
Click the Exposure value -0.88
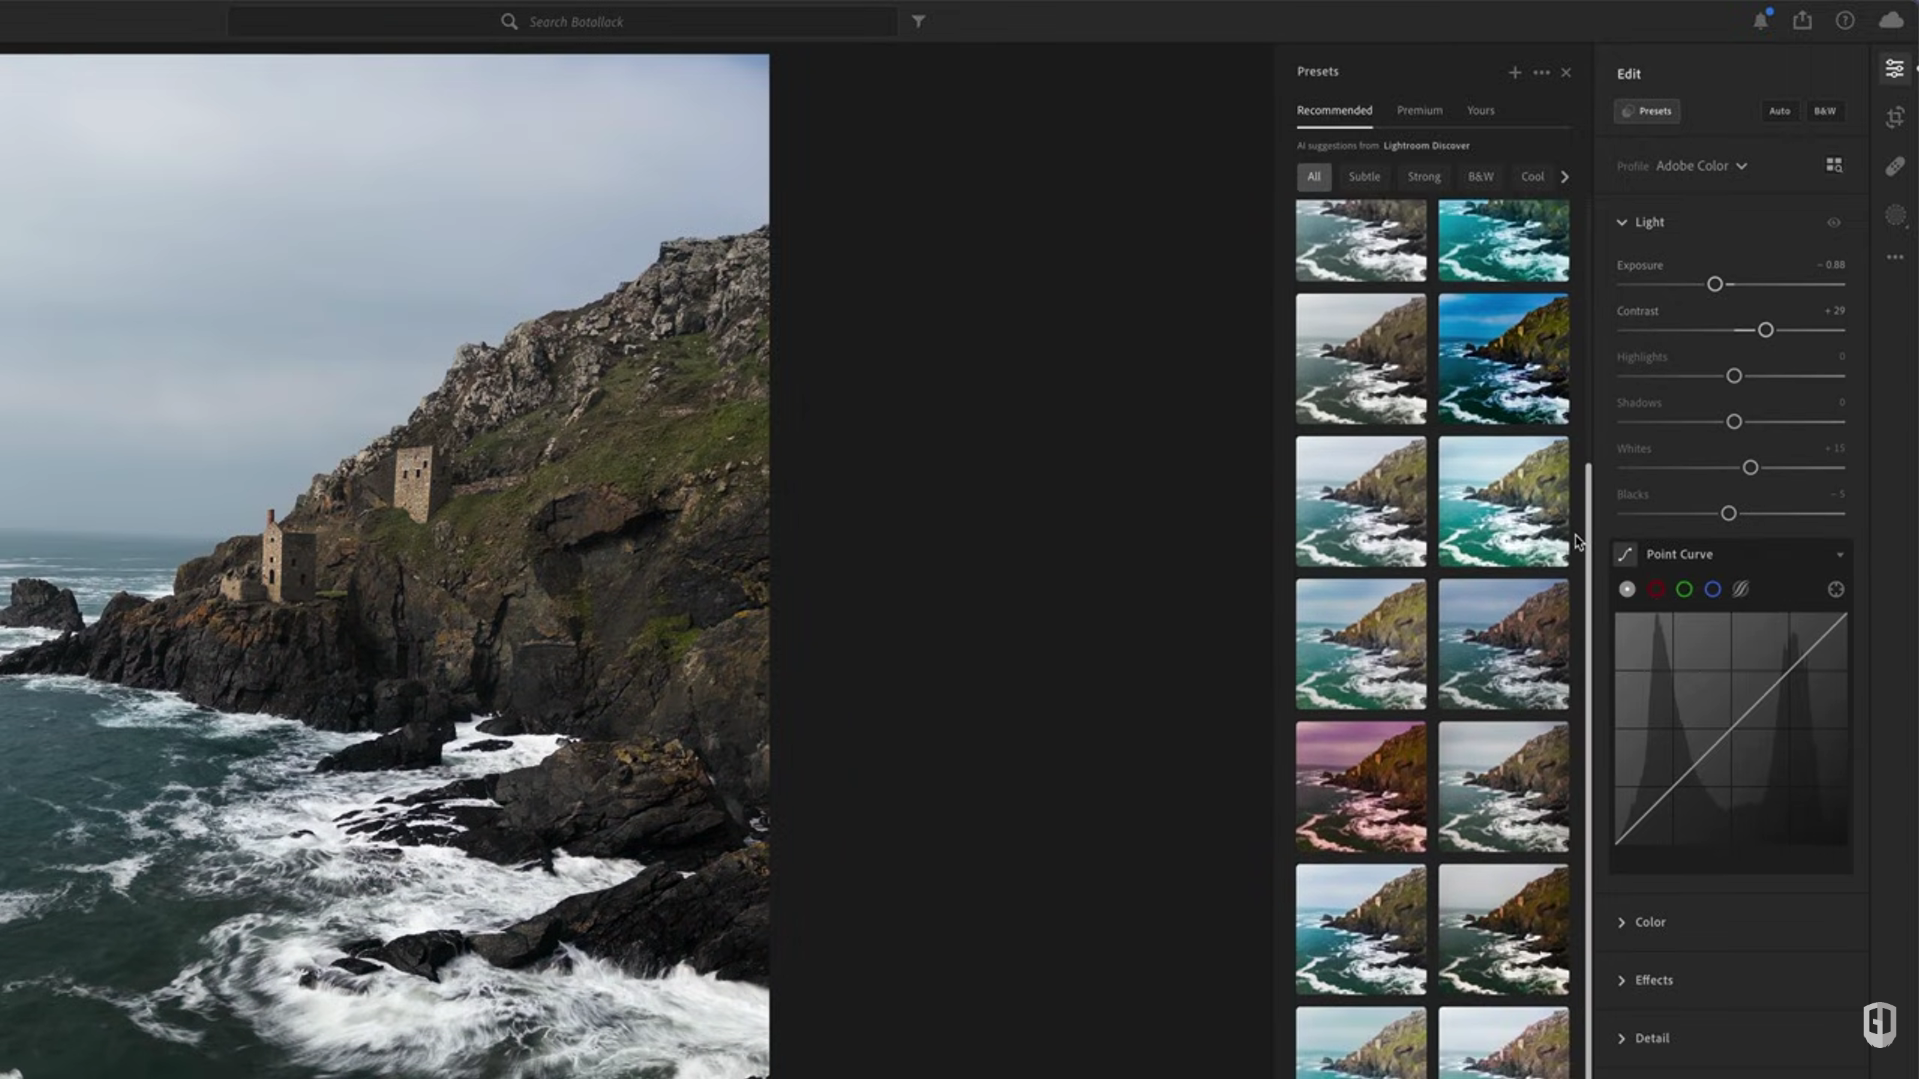(1831, 265)
